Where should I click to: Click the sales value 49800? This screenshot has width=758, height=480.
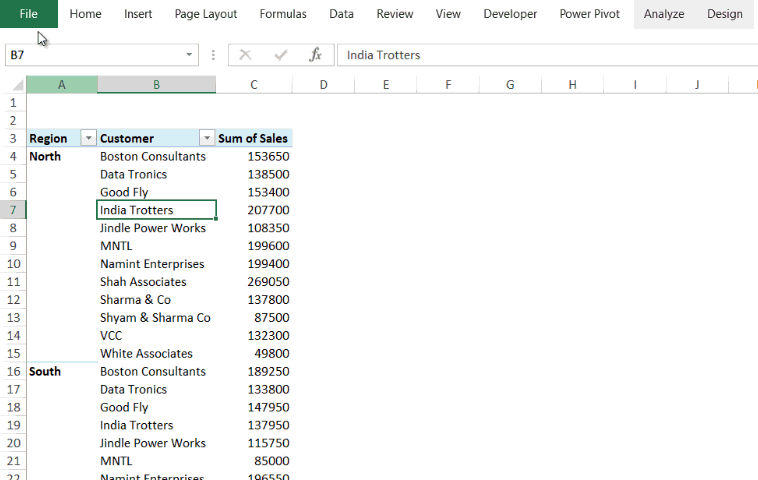click(x=254, y=353)
